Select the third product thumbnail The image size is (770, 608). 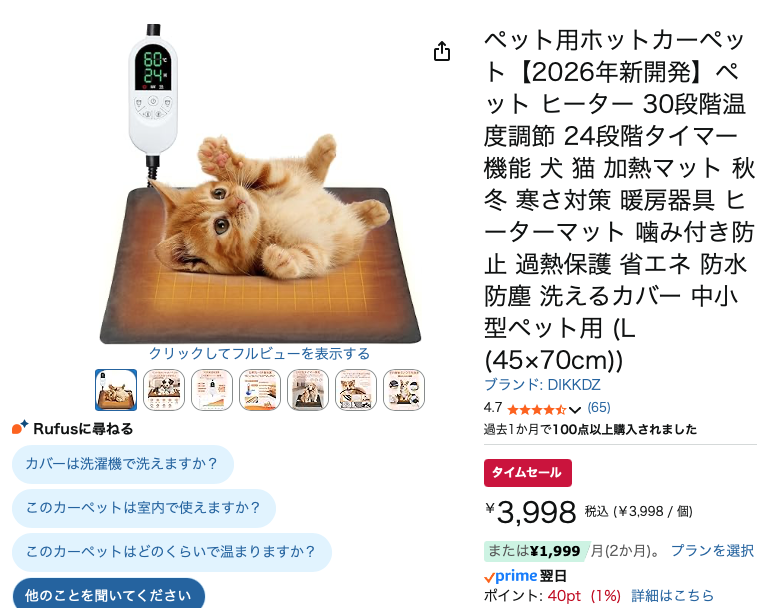(x=212, y=390)
